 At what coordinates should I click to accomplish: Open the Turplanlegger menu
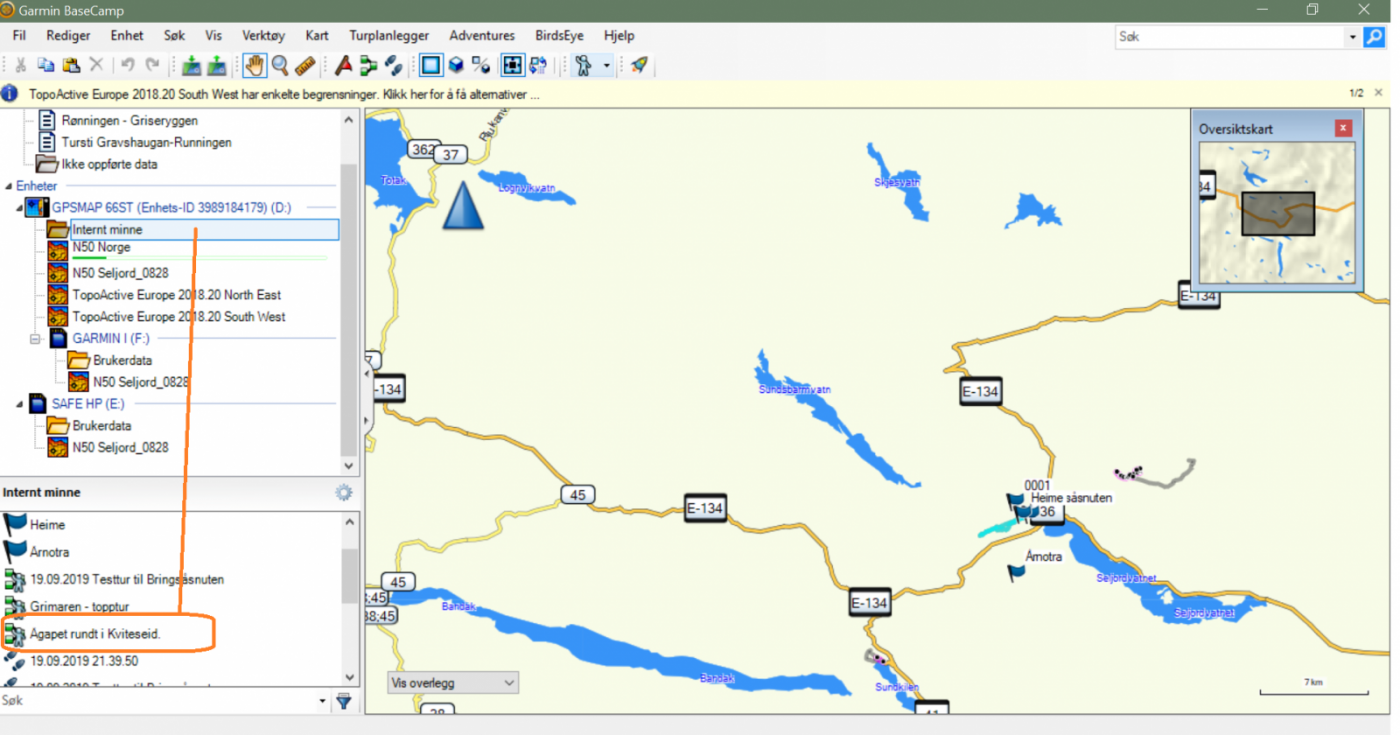click(x=389, y=35)
